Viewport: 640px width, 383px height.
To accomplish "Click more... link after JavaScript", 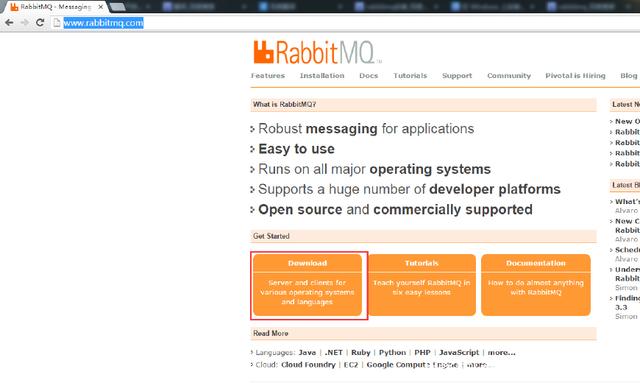I will pyautogui.click(x=502, y=352).
